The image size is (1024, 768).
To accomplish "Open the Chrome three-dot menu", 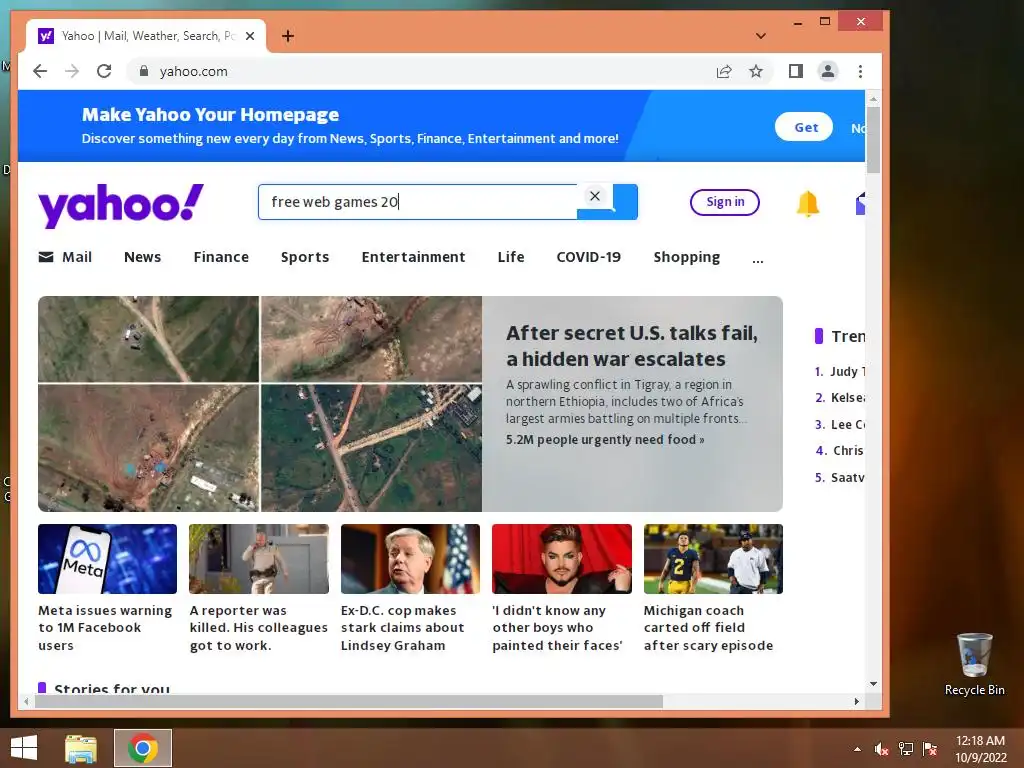I will click(860, 71).
